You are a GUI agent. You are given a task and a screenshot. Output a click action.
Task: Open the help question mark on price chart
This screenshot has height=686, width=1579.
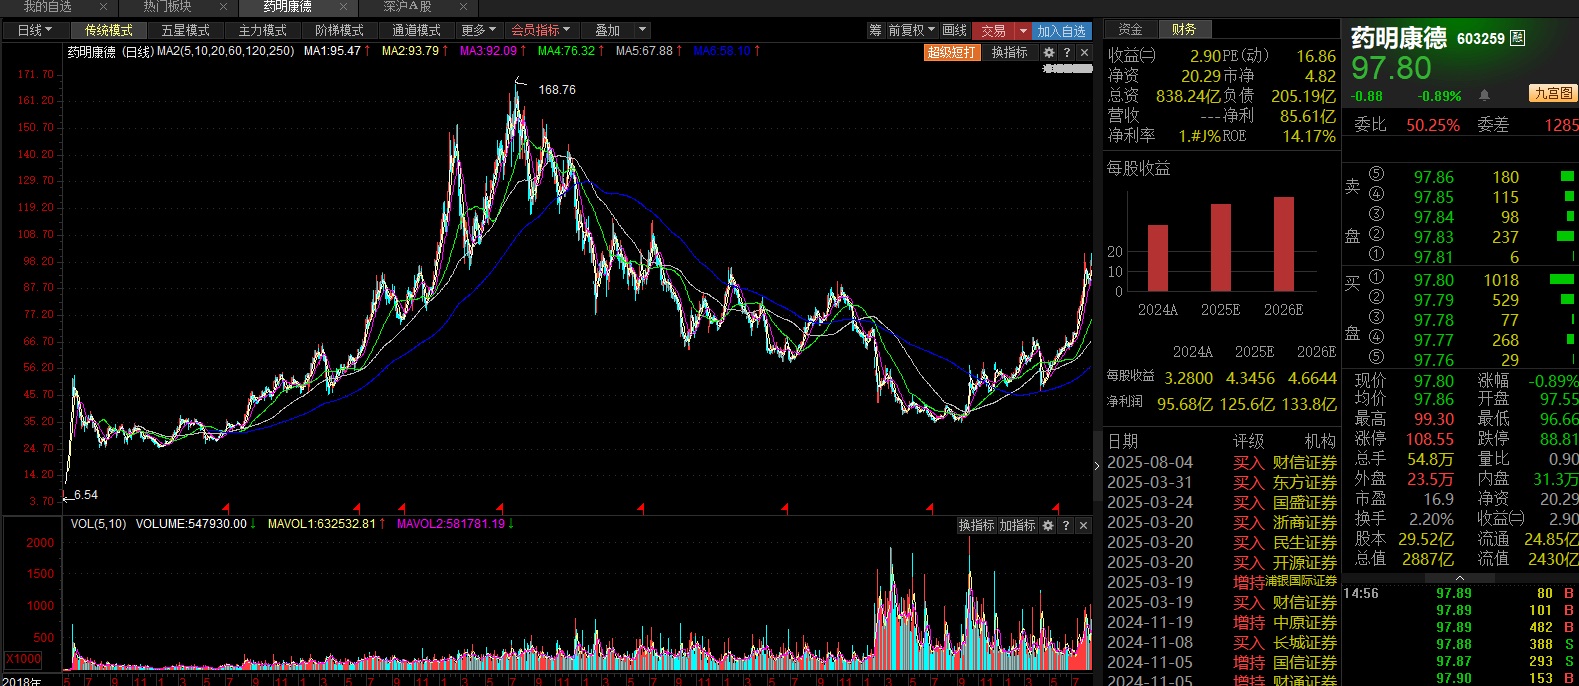click(1067, 53)
